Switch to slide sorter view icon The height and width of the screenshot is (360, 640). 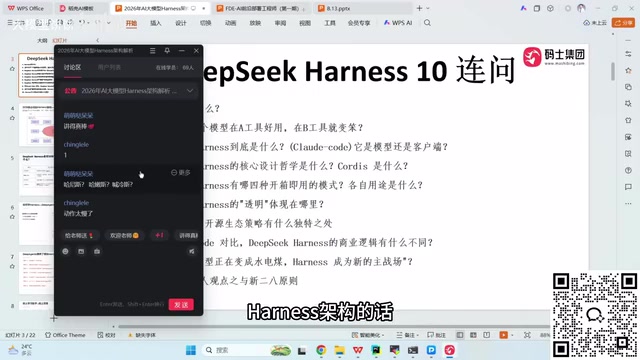coord(473,335)
